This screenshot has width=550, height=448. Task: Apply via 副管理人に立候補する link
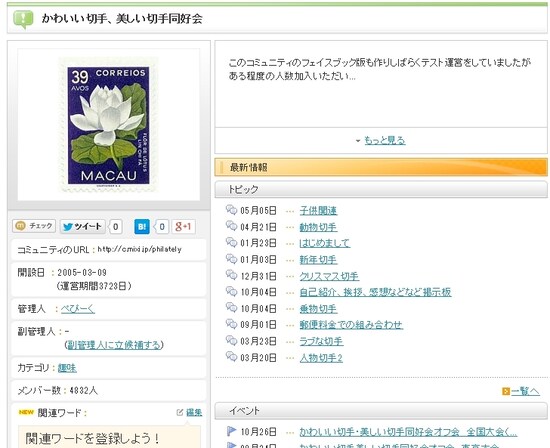(114, 345)
